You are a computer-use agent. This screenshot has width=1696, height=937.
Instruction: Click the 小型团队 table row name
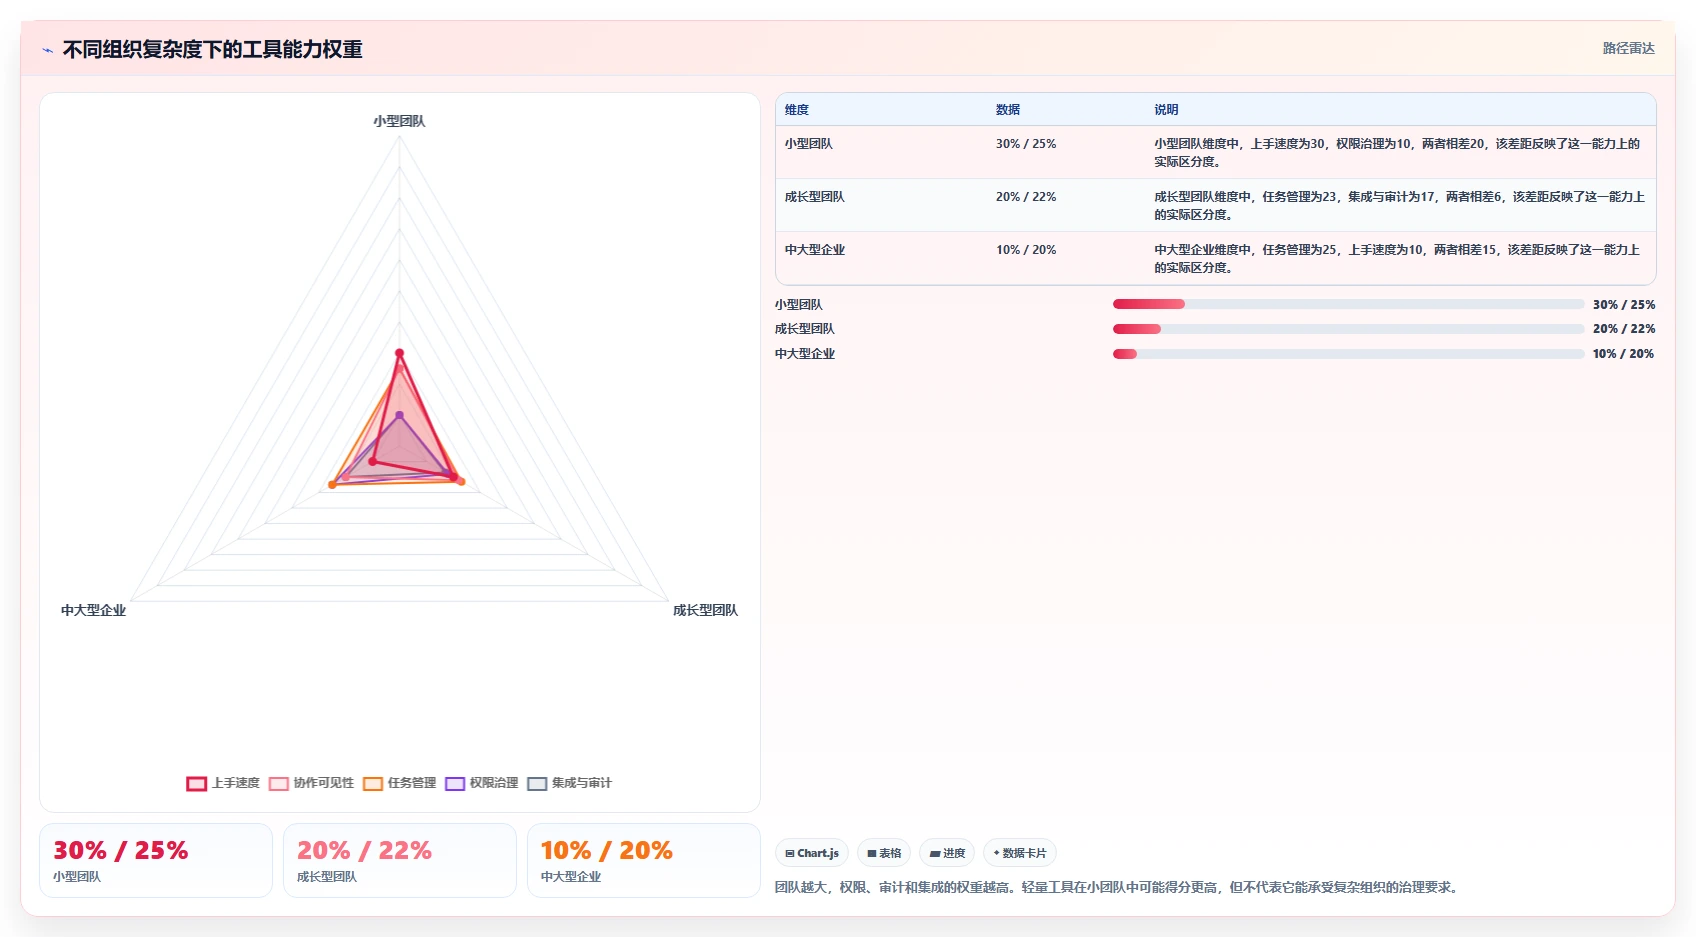[x=808, y=144]
